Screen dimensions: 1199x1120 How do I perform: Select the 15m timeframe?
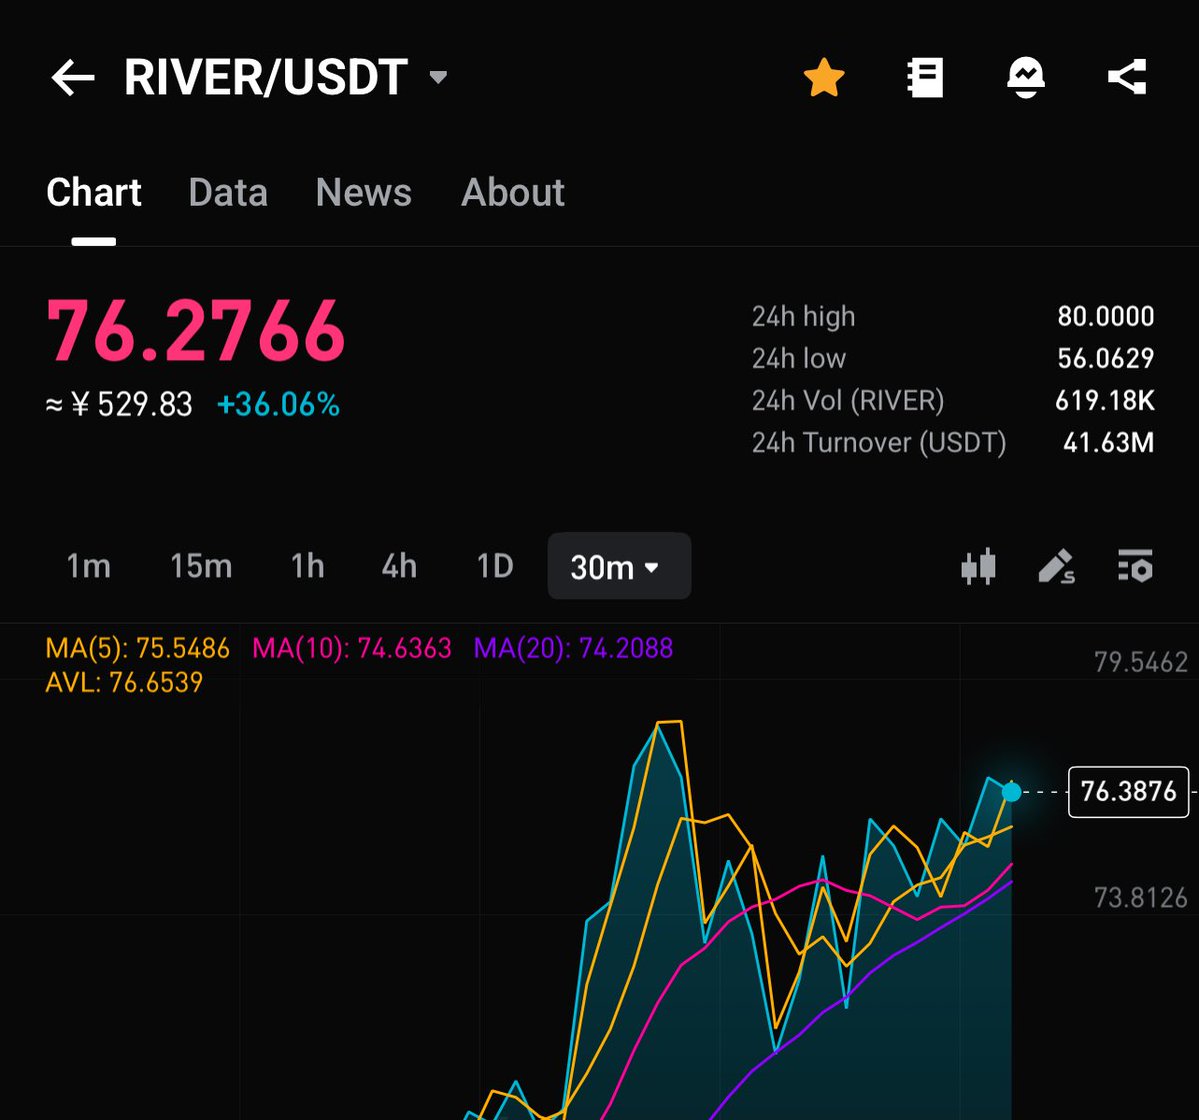[201, 567]
